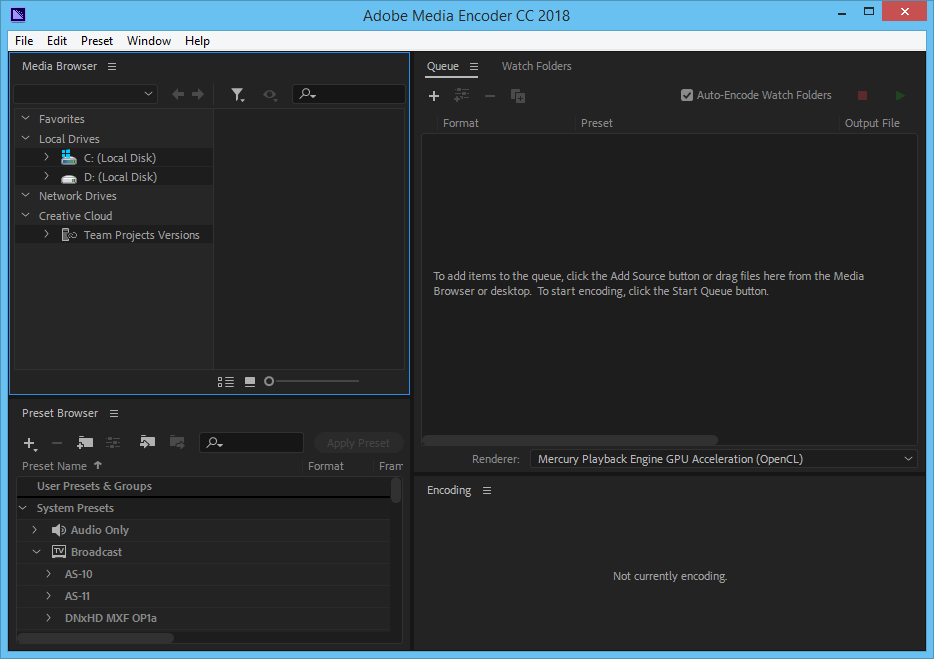
Task: Create a new preset with plus icon
Action: point(30,443)
